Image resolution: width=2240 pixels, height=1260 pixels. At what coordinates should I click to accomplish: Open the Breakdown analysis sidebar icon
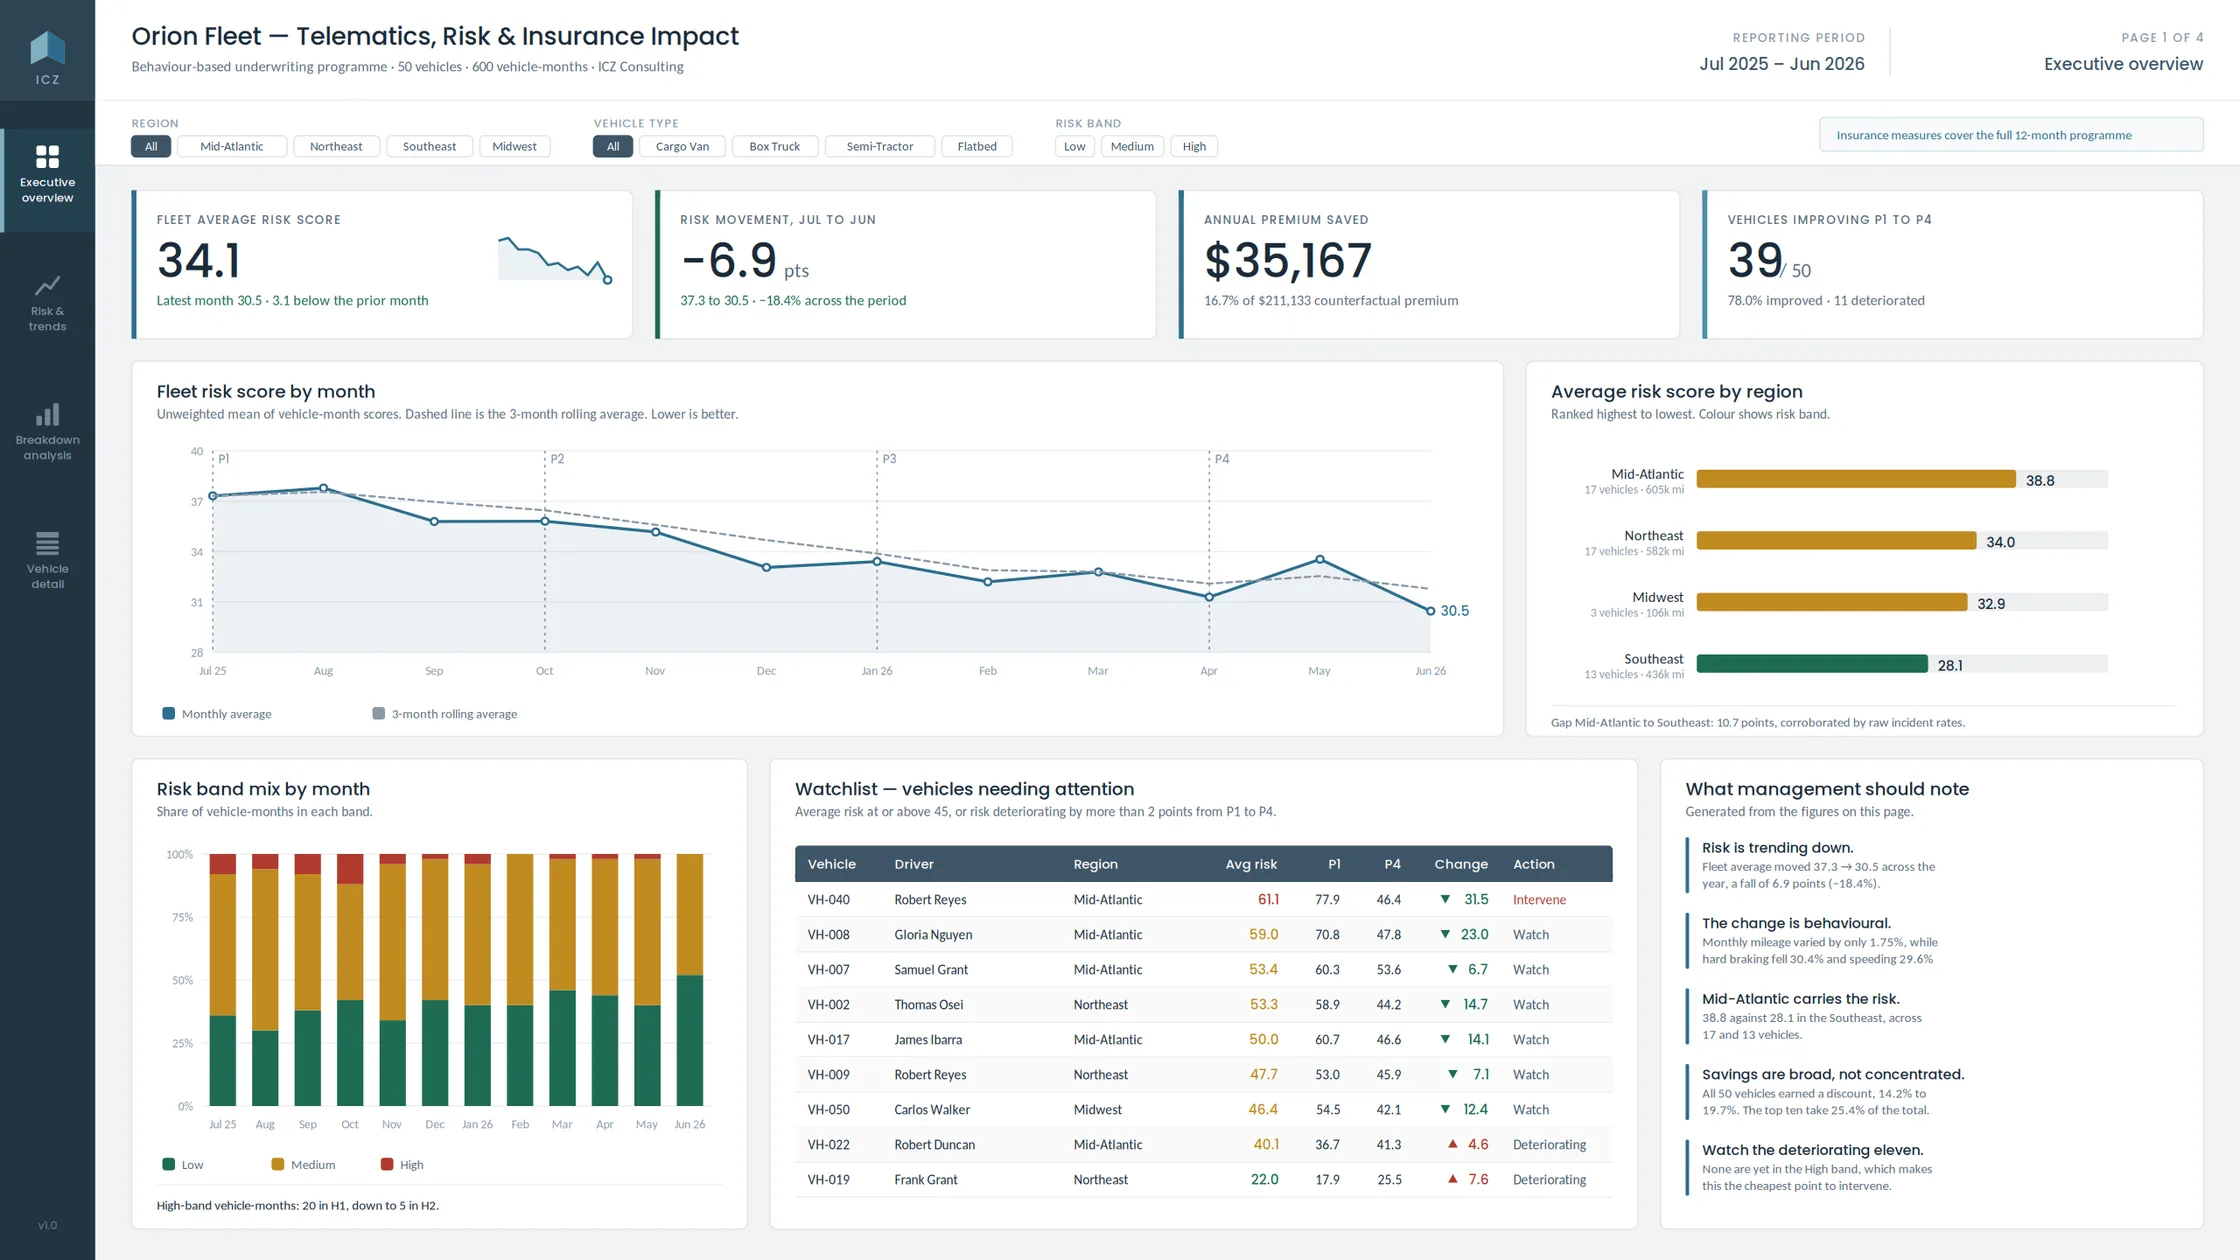pos(47,414)
